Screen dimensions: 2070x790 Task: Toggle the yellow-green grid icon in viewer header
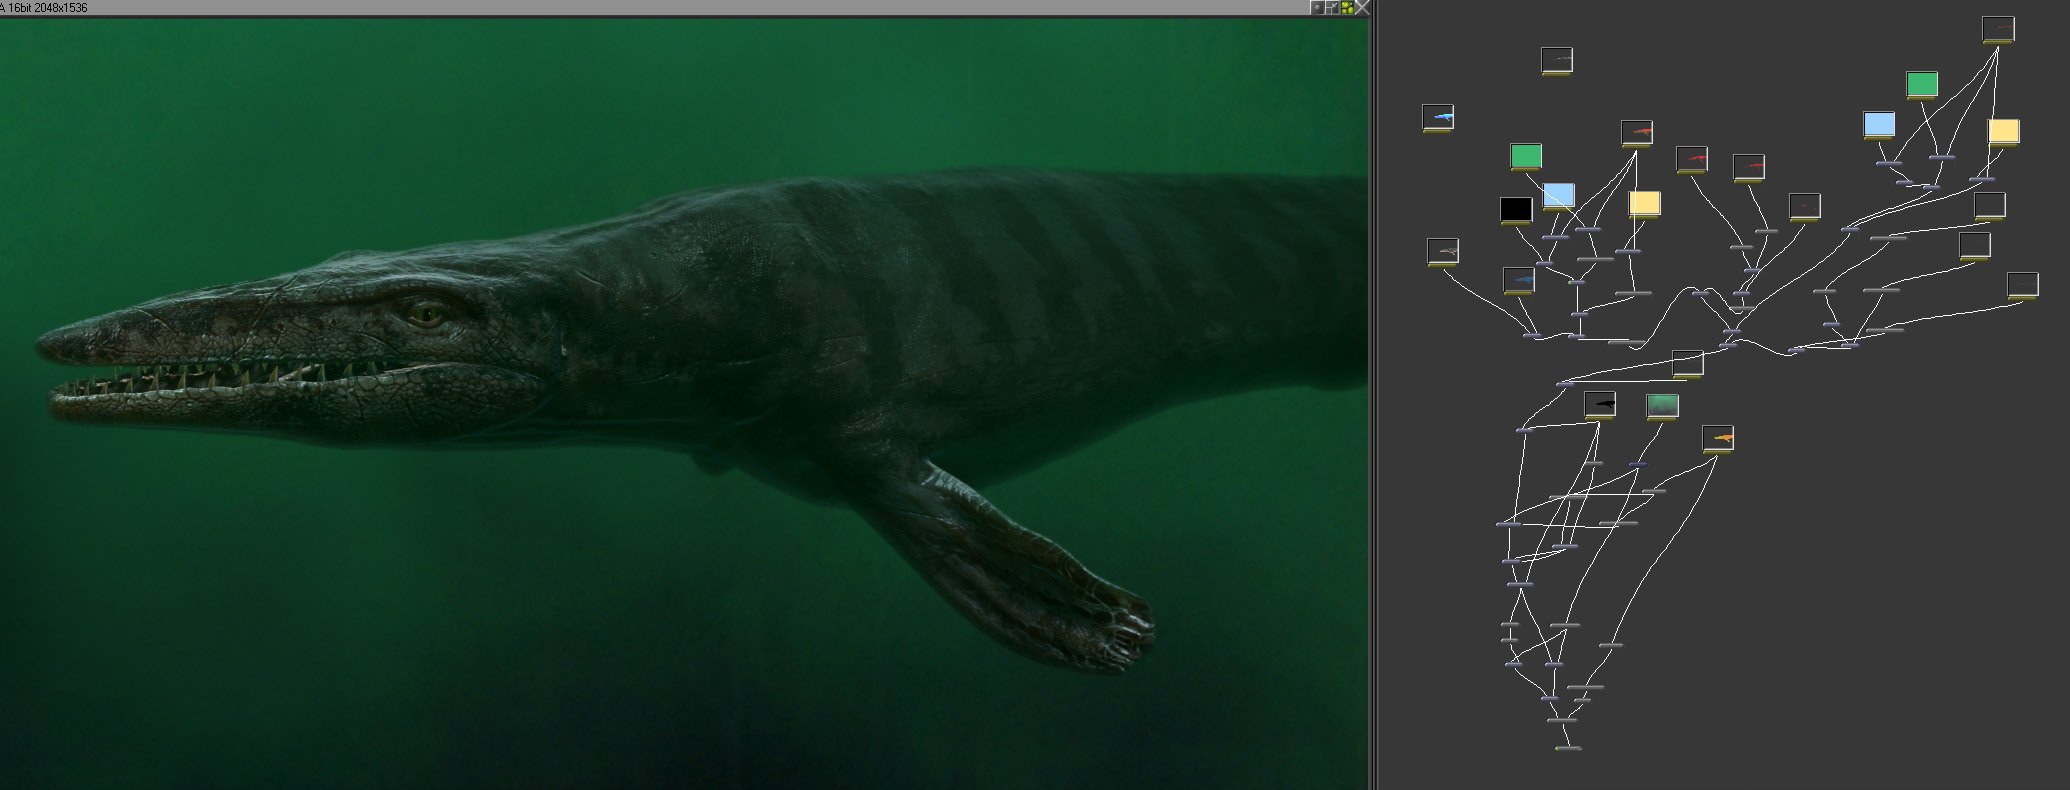tap(1347, 7)
